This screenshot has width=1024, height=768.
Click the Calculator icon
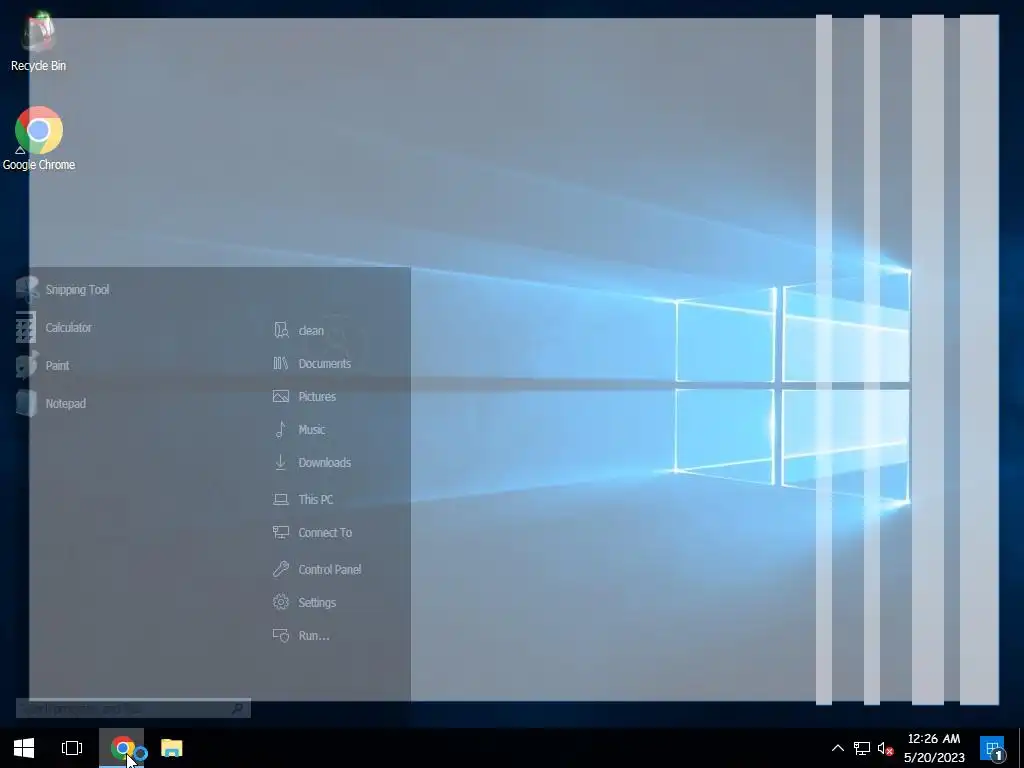tap(26, 327)
